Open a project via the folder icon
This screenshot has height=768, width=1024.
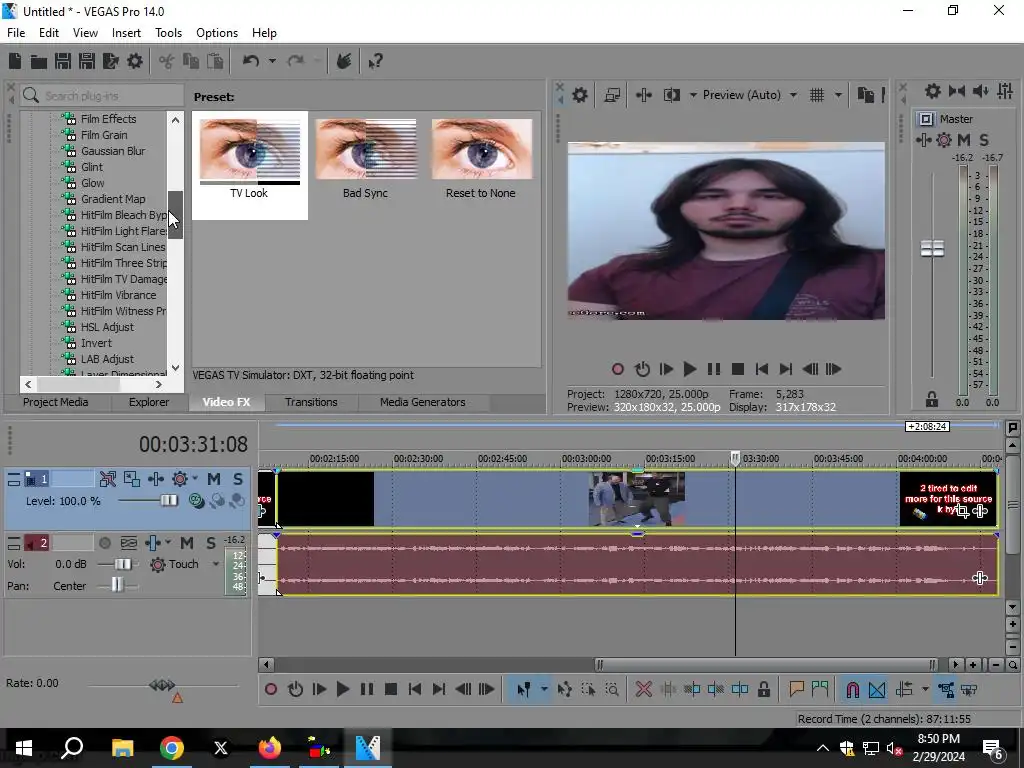click(x=39, y=61)
